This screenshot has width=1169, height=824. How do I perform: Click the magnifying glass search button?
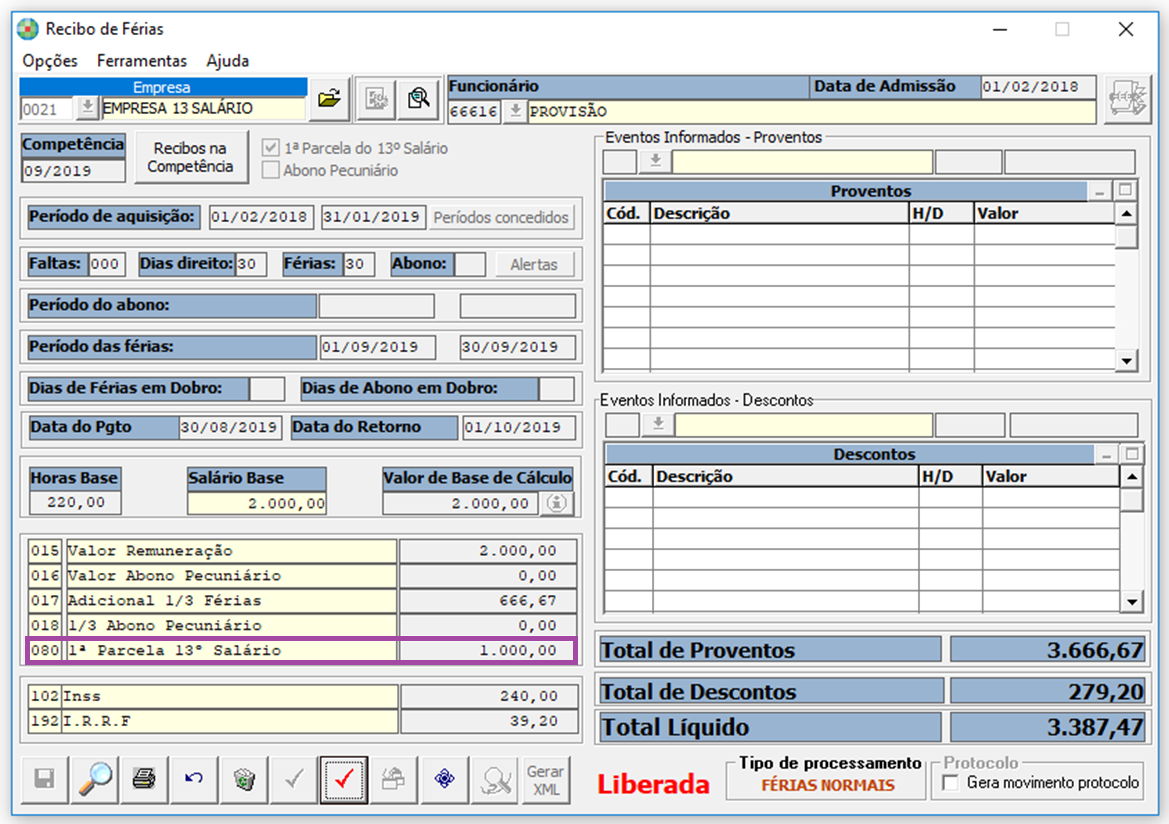click(95, 780)
